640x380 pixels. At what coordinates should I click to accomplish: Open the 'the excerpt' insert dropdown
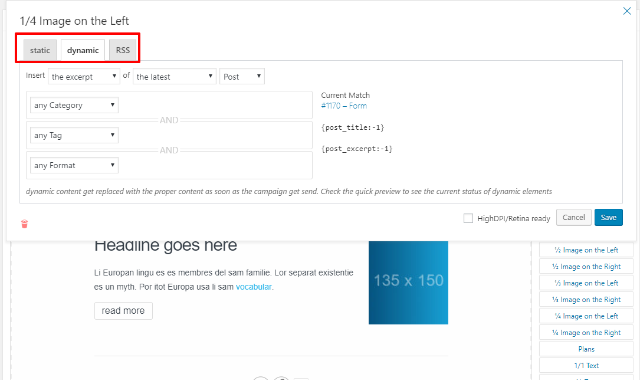(84, 77)
